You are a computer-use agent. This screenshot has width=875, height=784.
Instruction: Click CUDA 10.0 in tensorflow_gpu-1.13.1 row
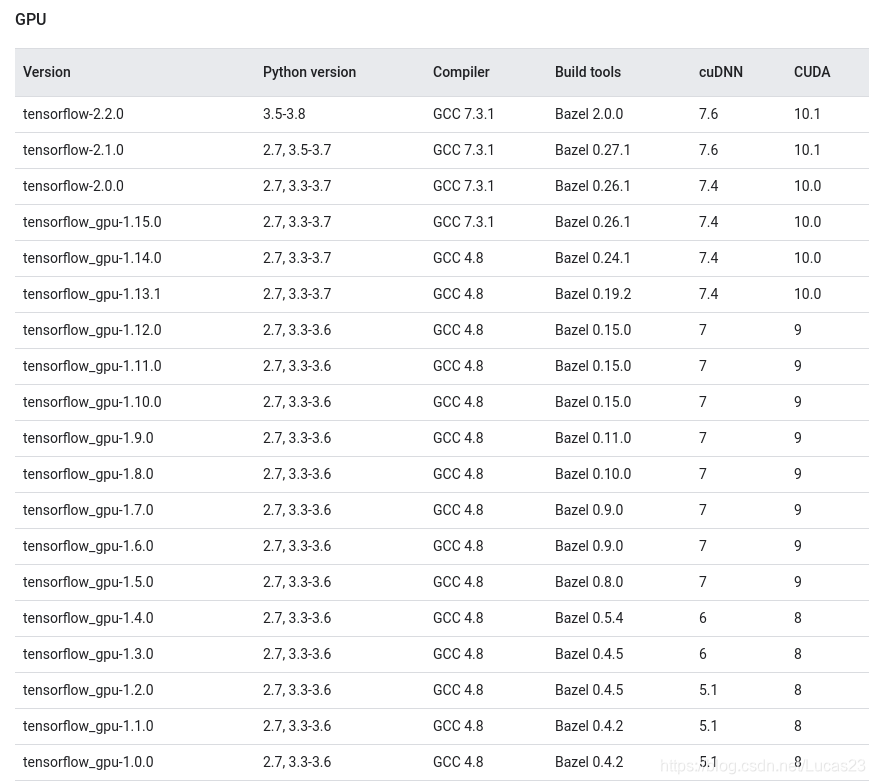tap(807, 294)
